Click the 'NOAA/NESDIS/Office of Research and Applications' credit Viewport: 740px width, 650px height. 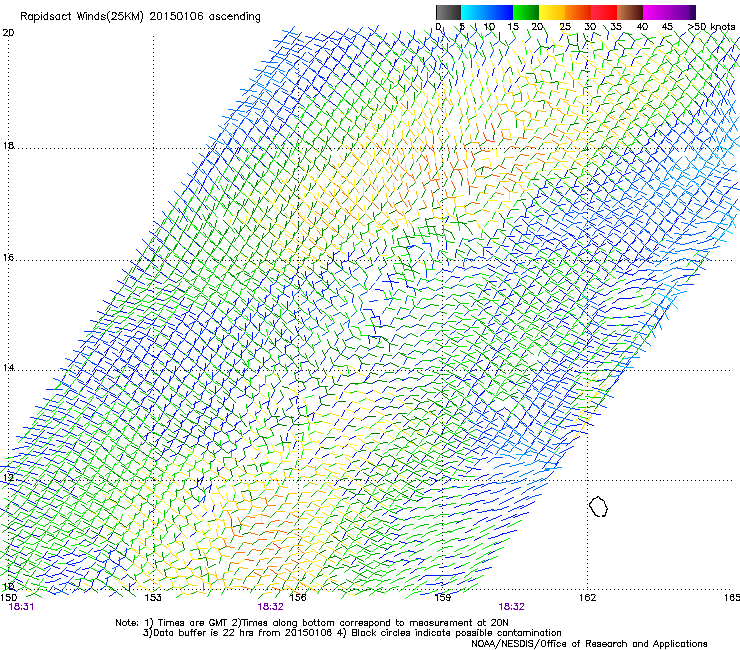click(x=589, y=644)
